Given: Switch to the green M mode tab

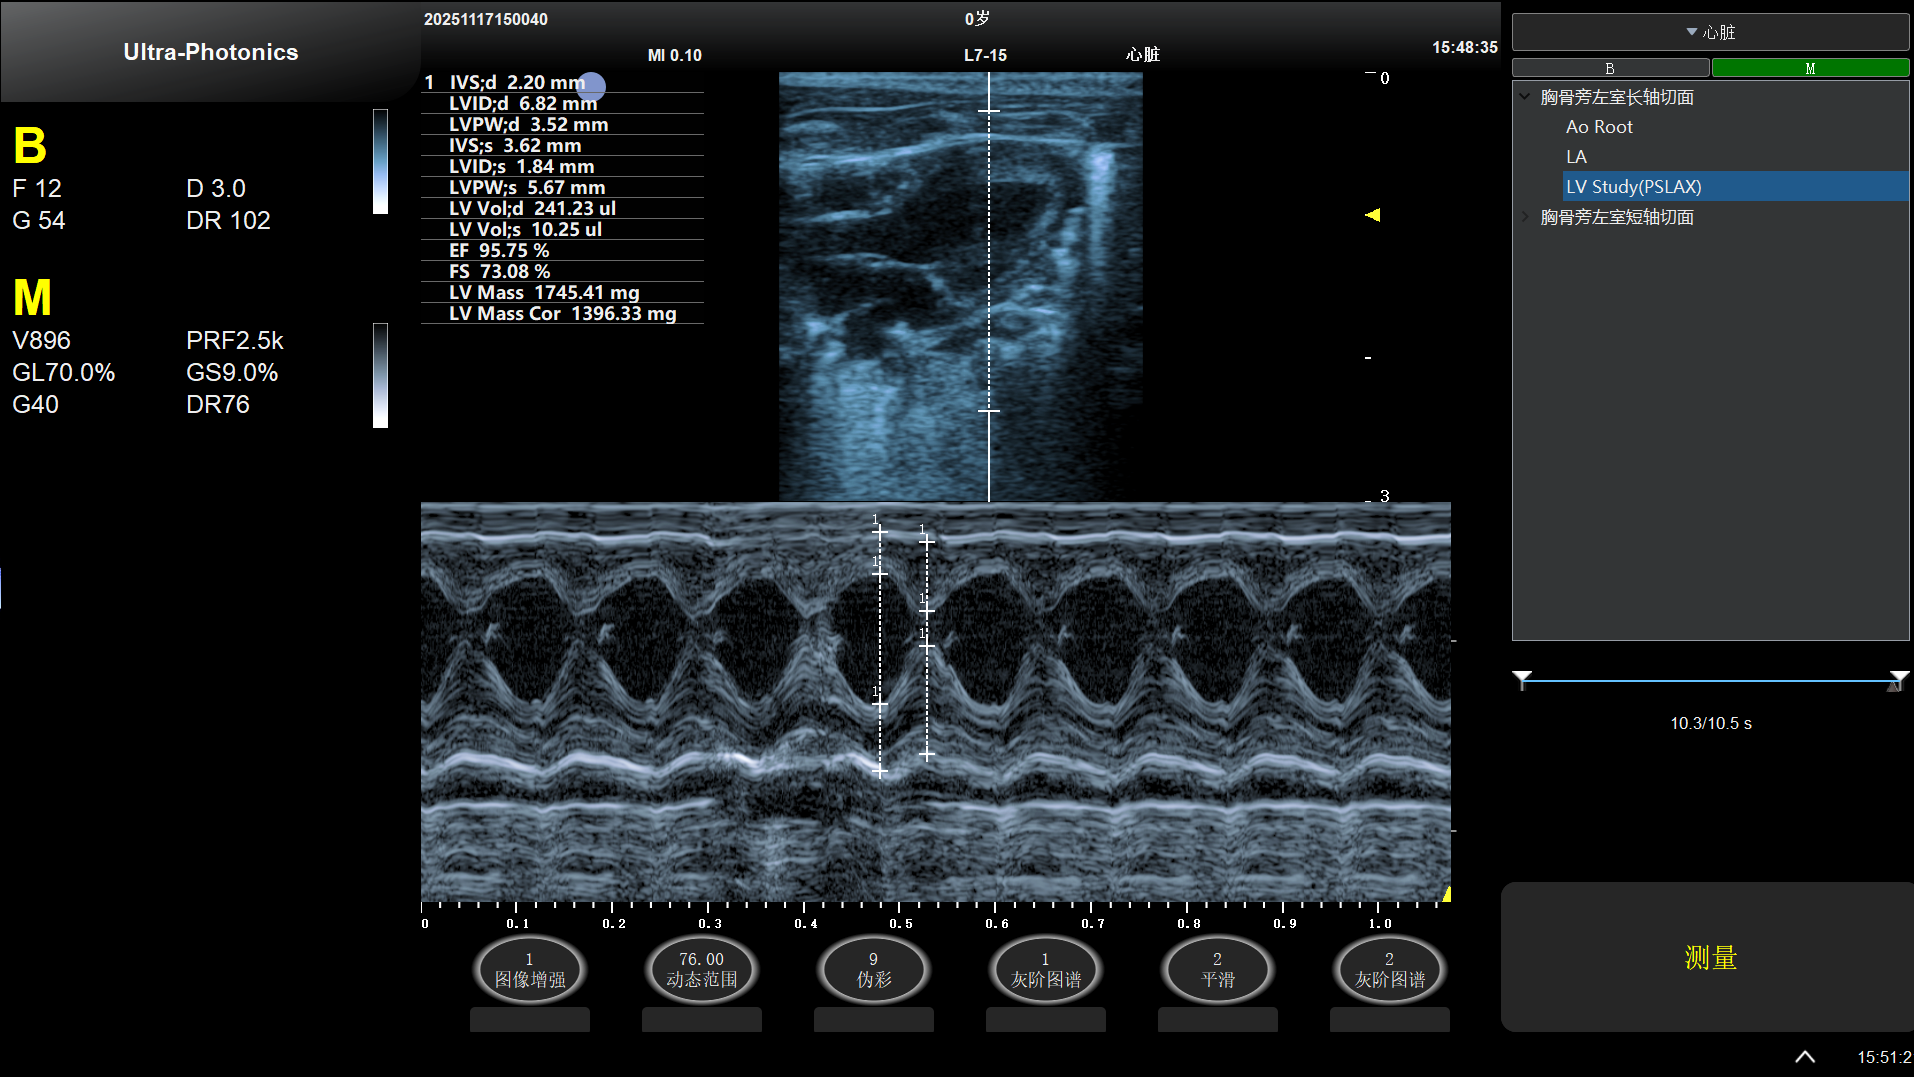Looking at the screenshot, I should (x=1810, y=68).
